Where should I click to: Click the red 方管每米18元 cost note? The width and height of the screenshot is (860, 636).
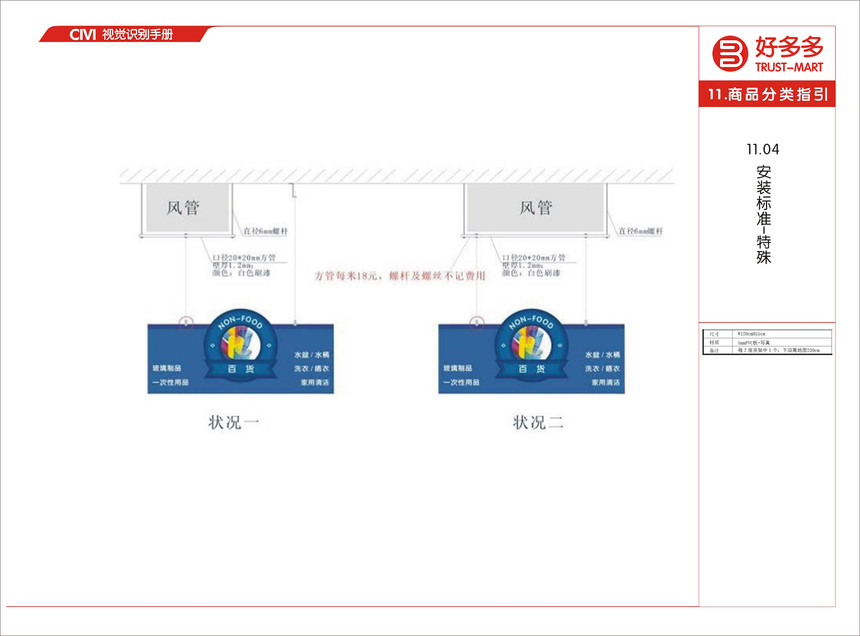[400, 276]
